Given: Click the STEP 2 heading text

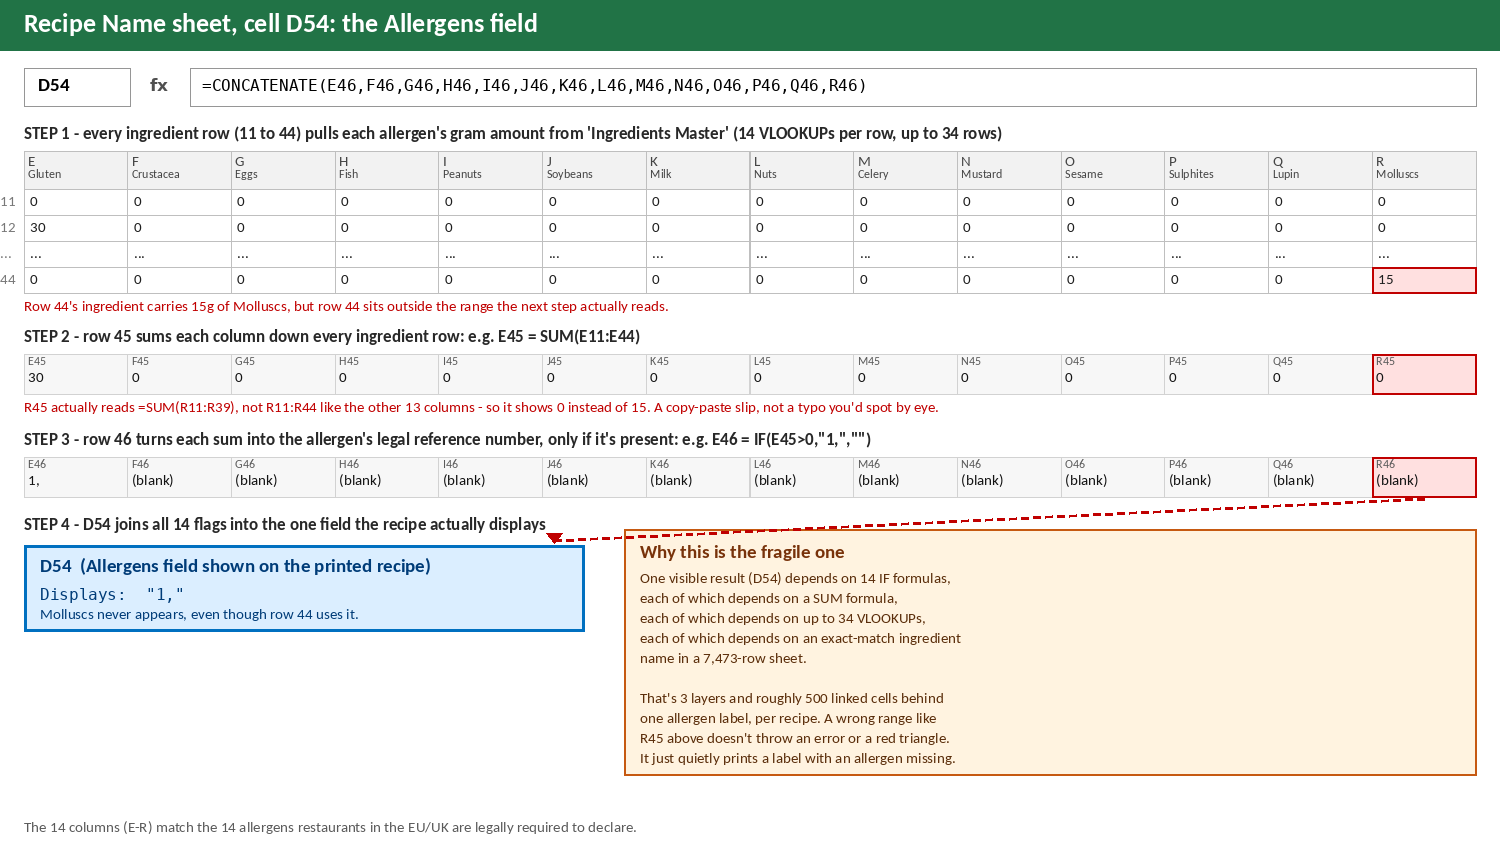Looking at the screenshot, I should [332, 336].
